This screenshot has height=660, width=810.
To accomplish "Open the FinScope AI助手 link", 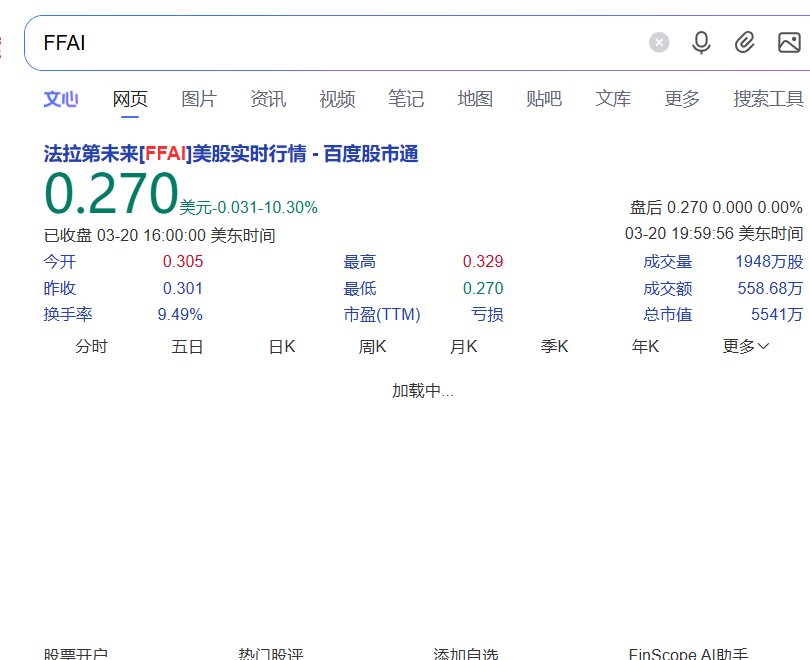I will (688, 654).
